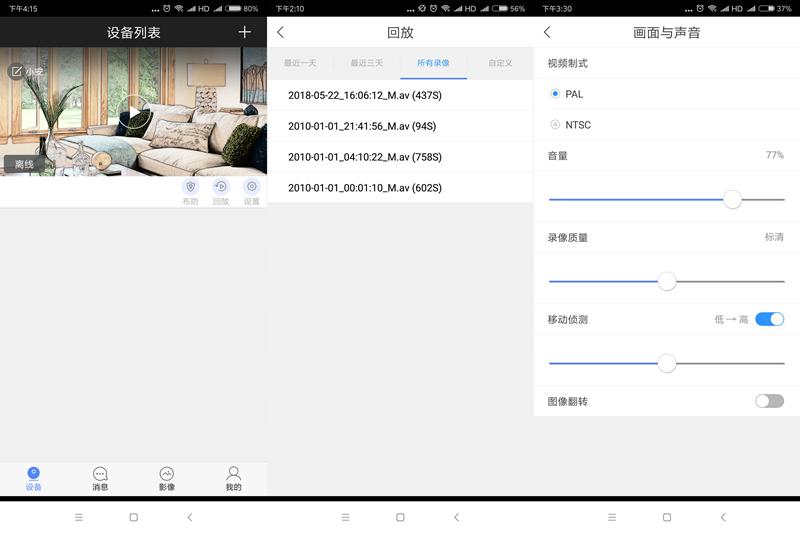Tap Android back key under 回放 screen

click(x=457, y=517)
